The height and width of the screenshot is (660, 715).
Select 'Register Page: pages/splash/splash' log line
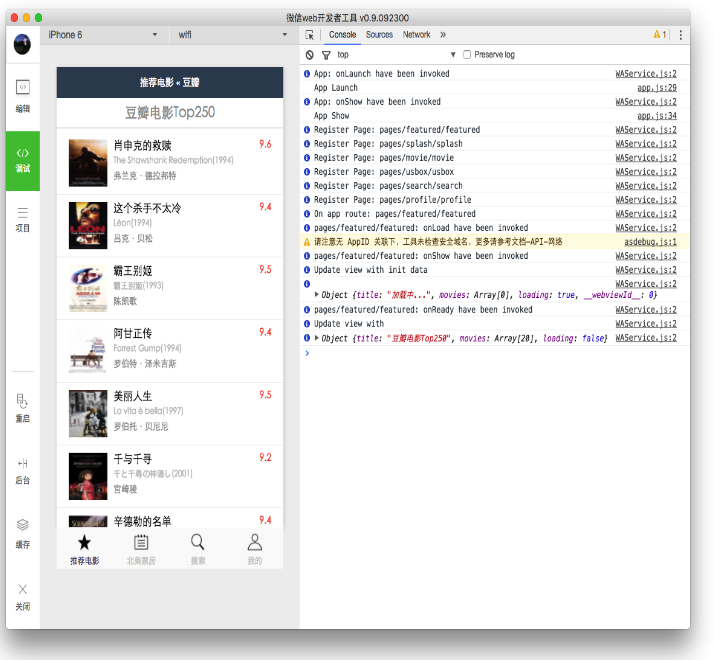[x=388, y=144]
